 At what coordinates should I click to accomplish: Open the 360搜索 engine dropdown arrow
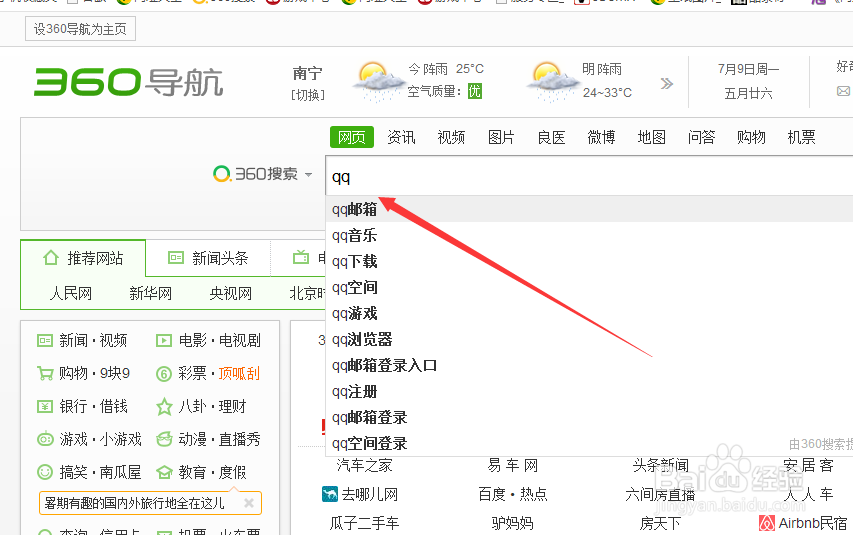point(308,175)
